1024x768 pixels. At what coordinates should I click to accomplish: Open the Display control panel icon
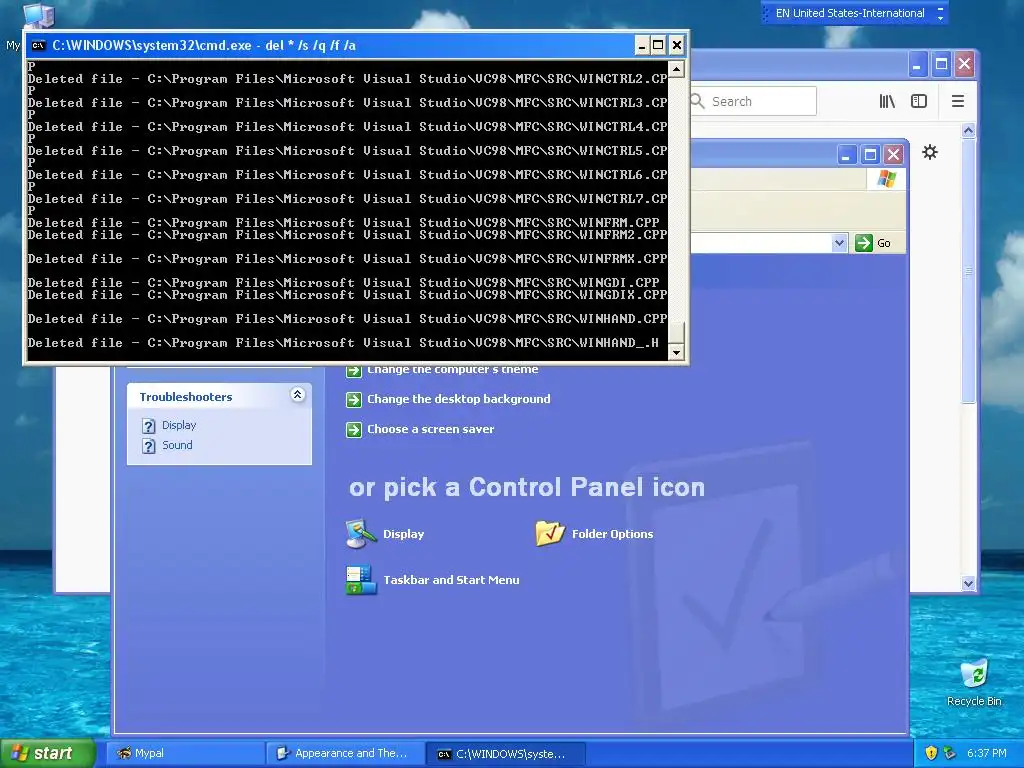pyautogui.click(x=361, y=534)
